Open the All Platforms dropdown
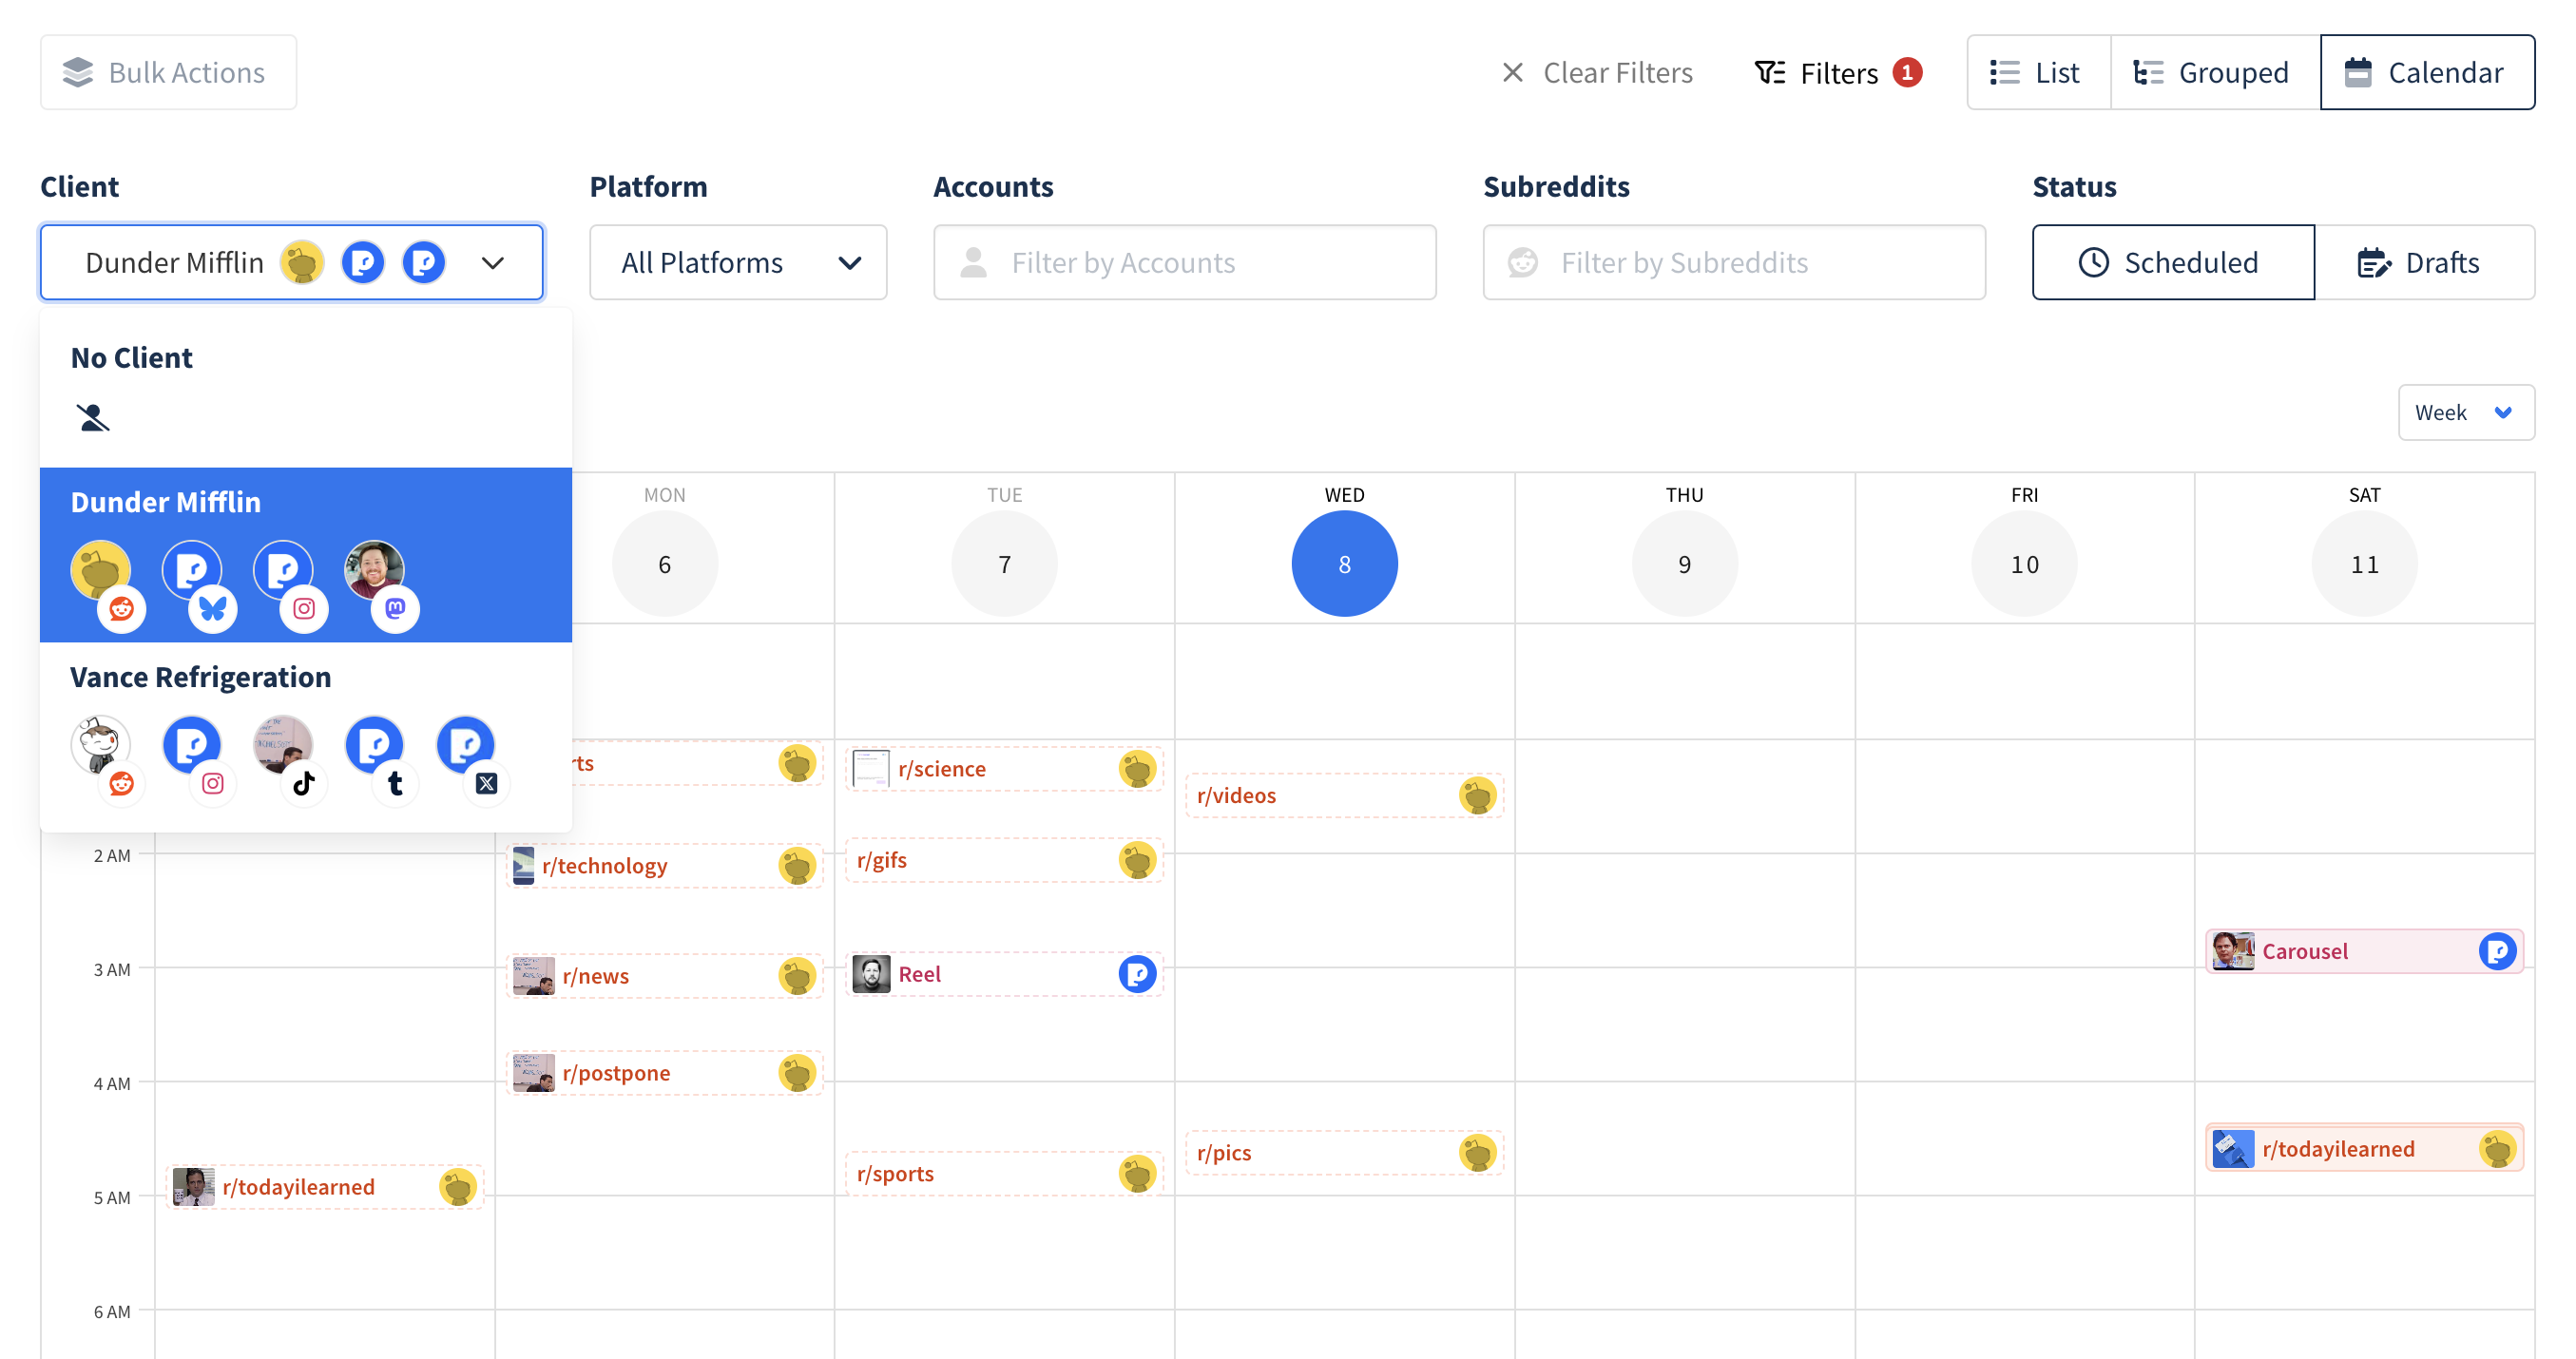2576x1359 pixels. 738,262
